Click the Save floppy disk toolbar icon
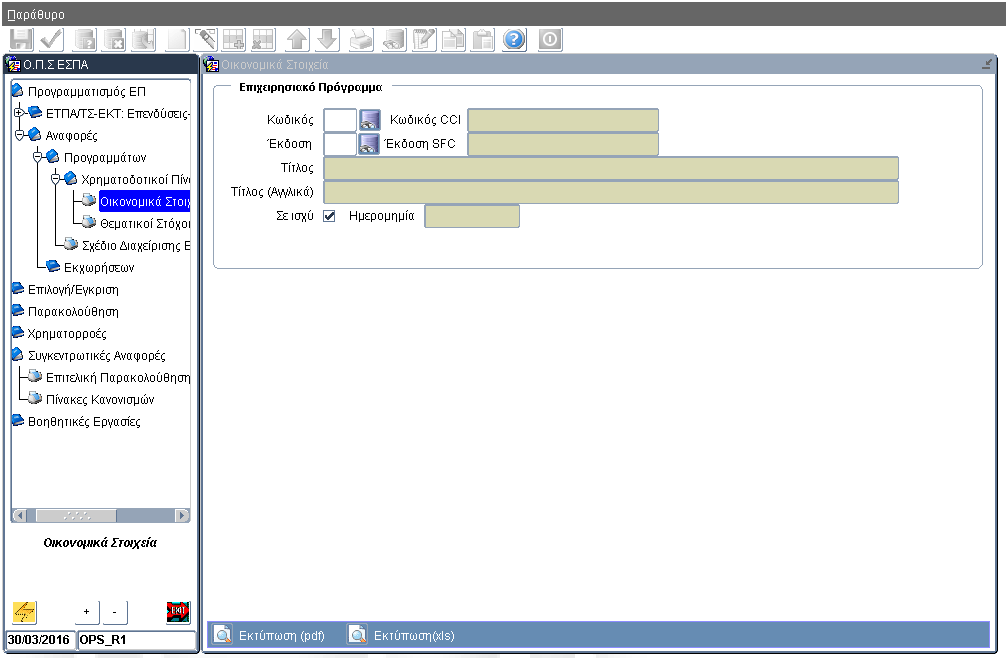Image resolution: width=1006 pixels, height=658 pixels. point(21,40)
